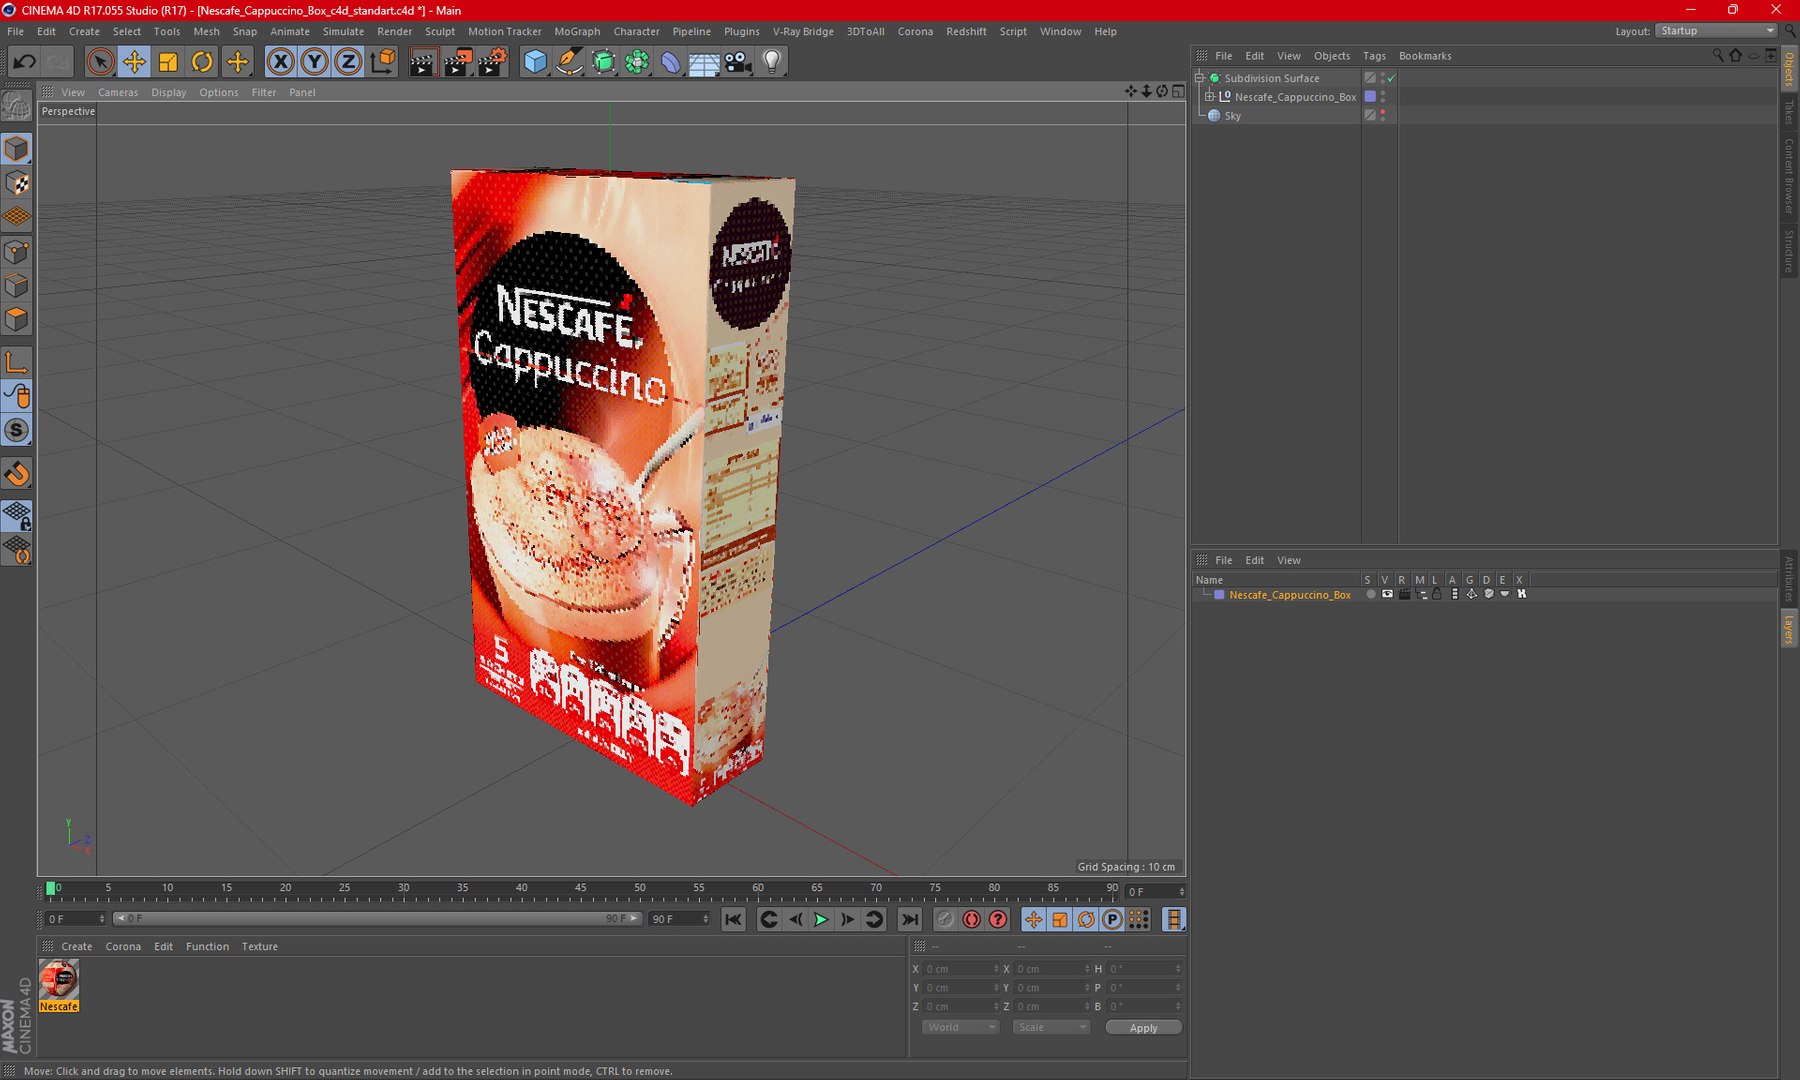Screen dimensions: 1800x1080
Task: Expand Nescafe_Cappuccino_Box object node
Action: pos(1210,97)
